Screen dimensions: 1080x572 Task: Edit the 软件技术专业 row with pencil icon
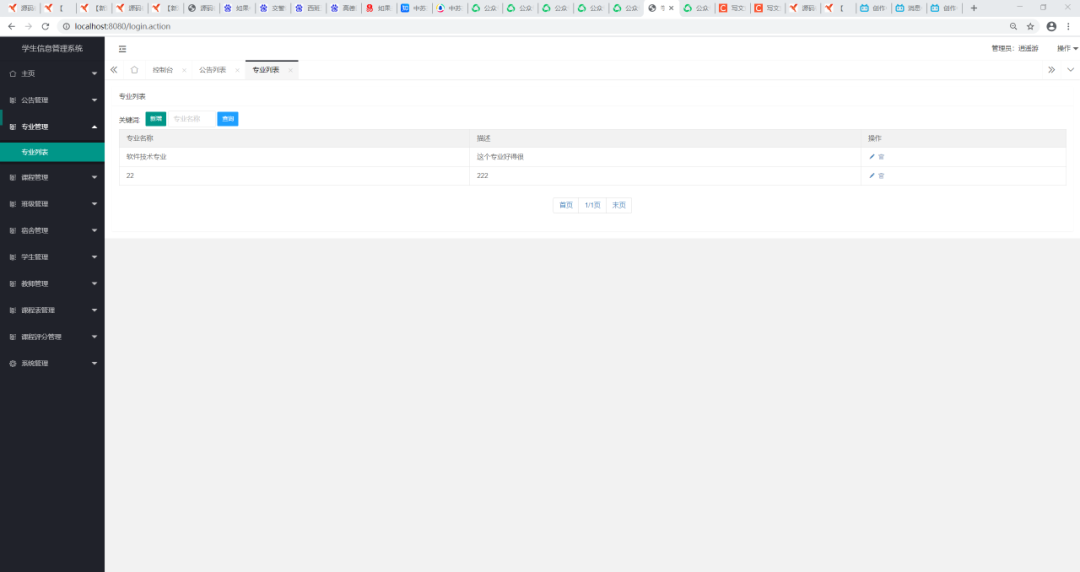tap(871, 157)
